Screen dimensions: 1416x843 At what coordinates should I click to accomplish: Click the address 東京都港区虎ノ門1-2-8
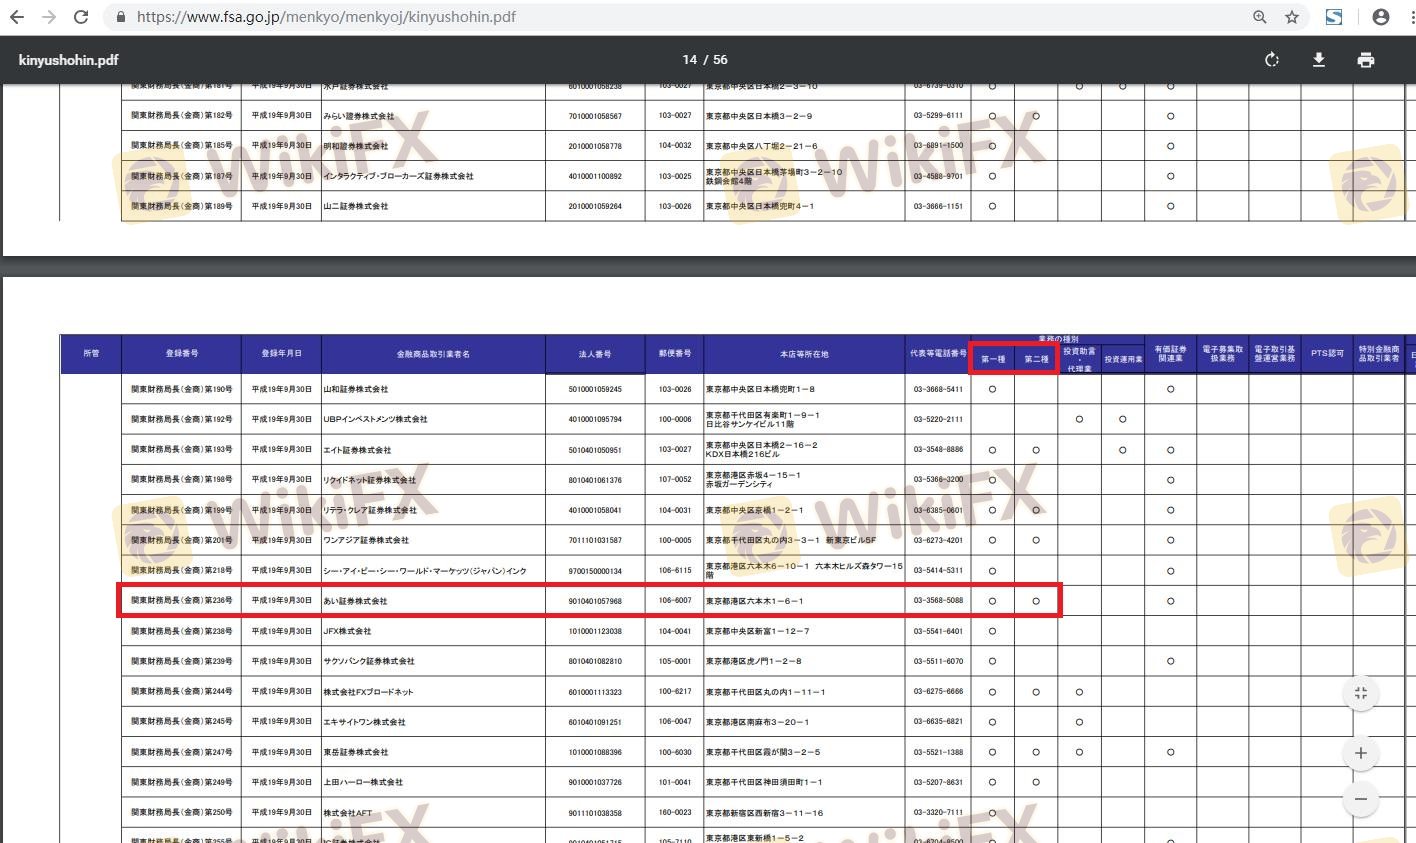754,661
